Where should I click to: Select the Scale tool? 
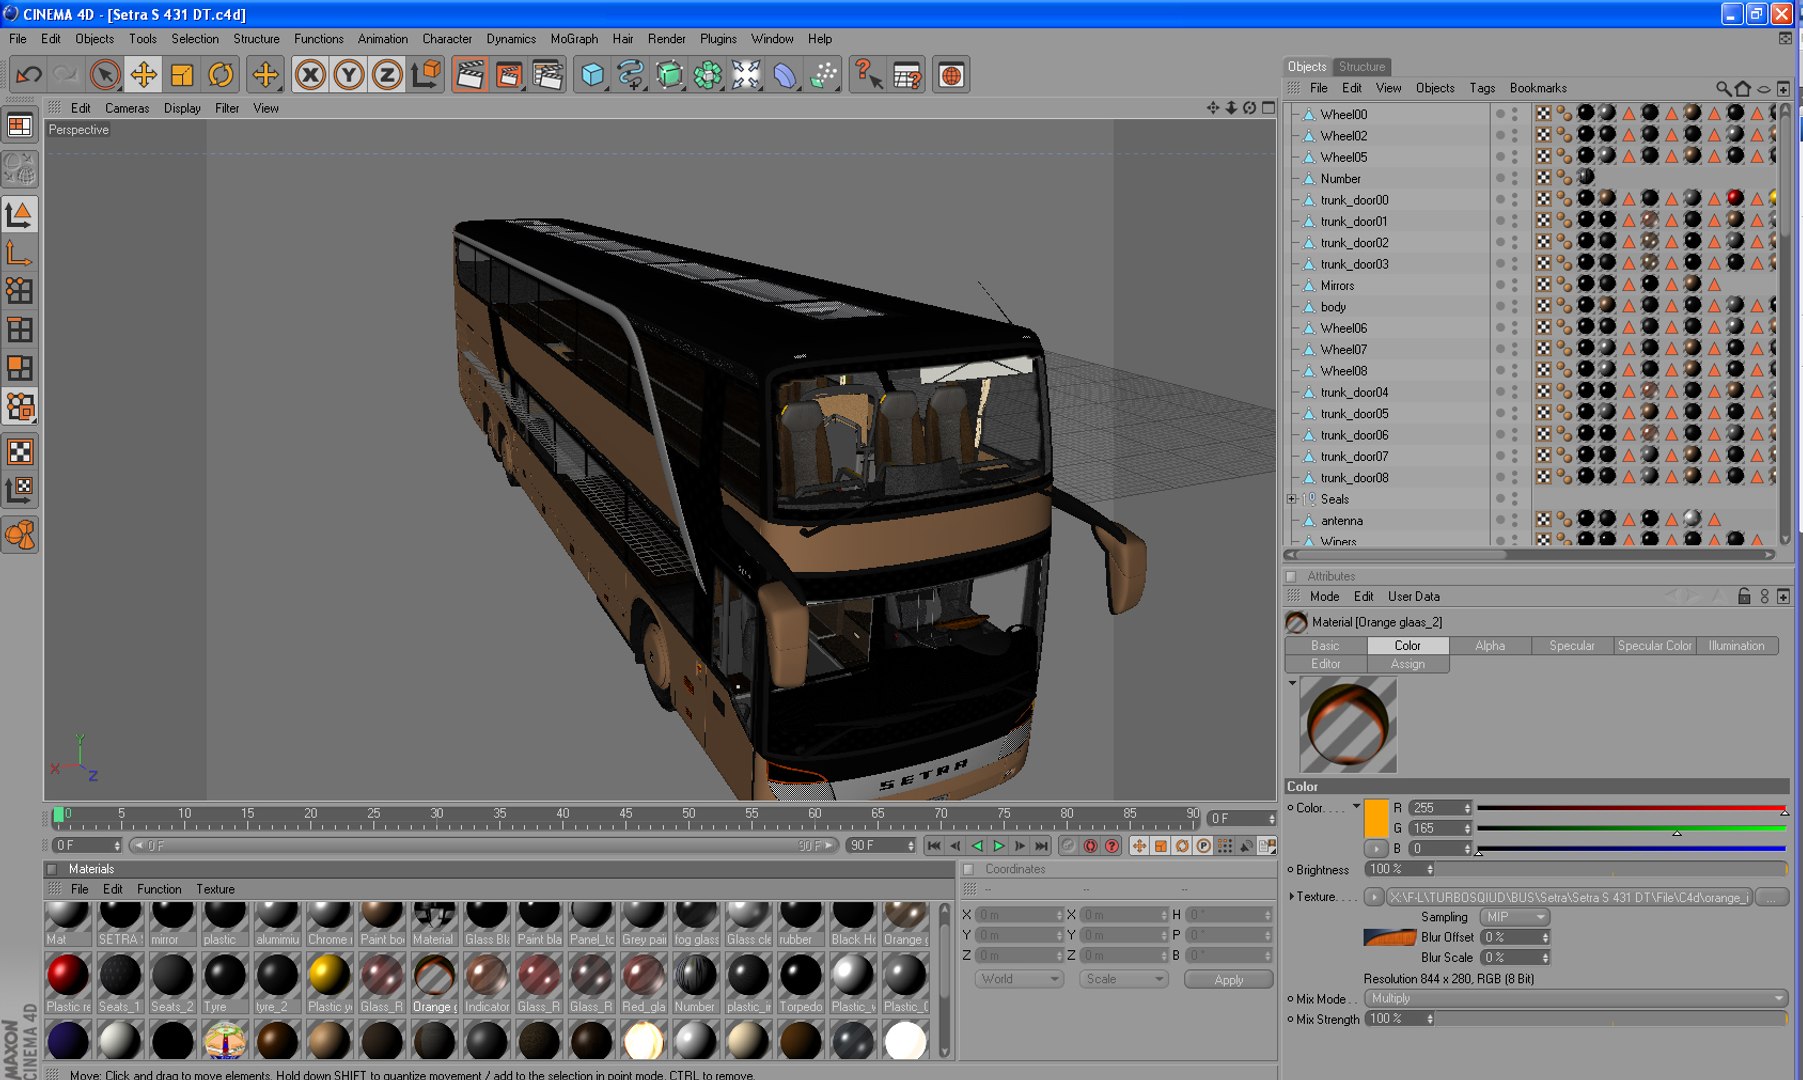(181, 75)
